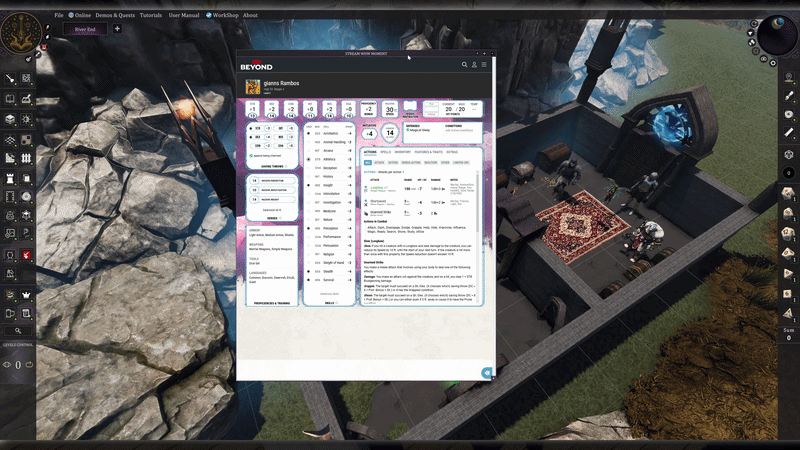Open the File menu
The height and width of the screenshot is (450, 800).
pyautogui.click(x=59, y=15)
